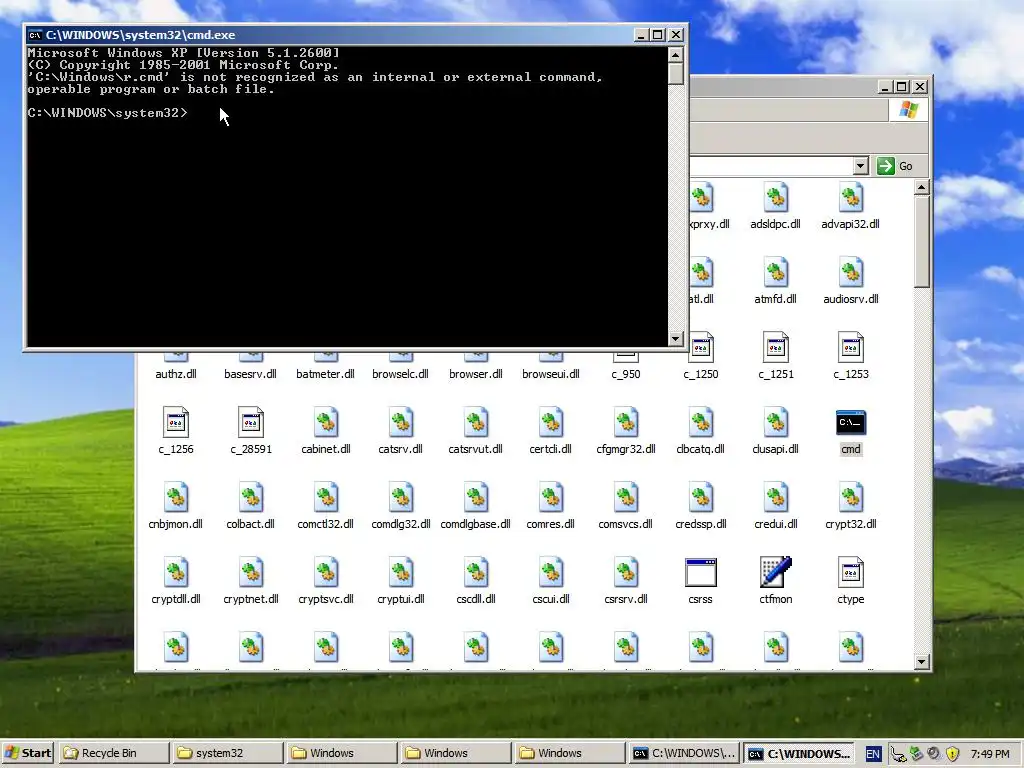The width and height of the screenshot is (1024, 768).
Task: Select the cmd file icon in system32
Action: tap(850, 423)
